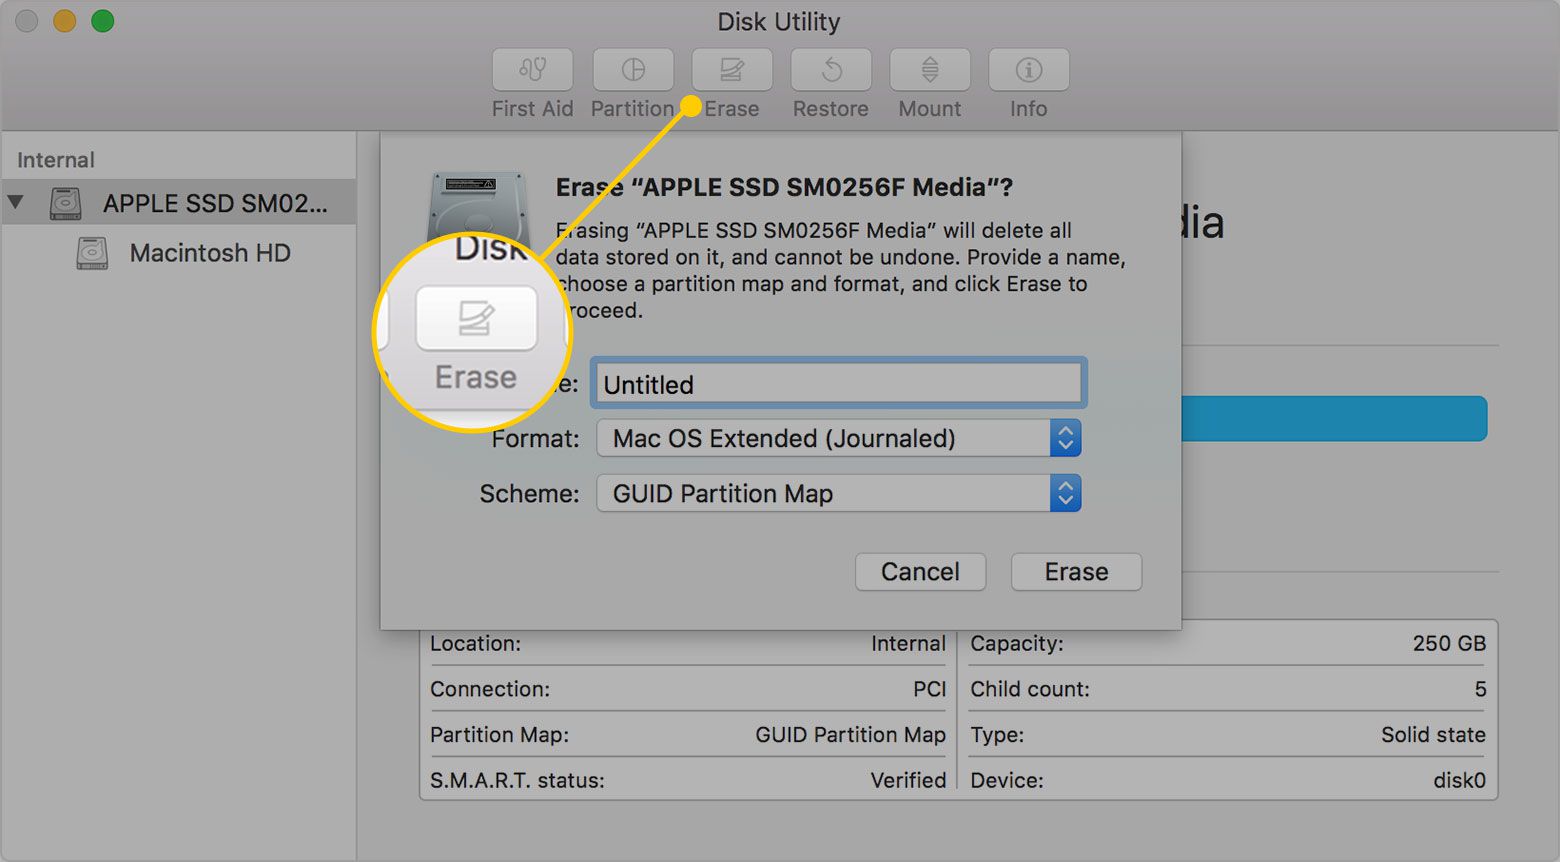Open the Format dropdown Mac OS Extended

838,438
